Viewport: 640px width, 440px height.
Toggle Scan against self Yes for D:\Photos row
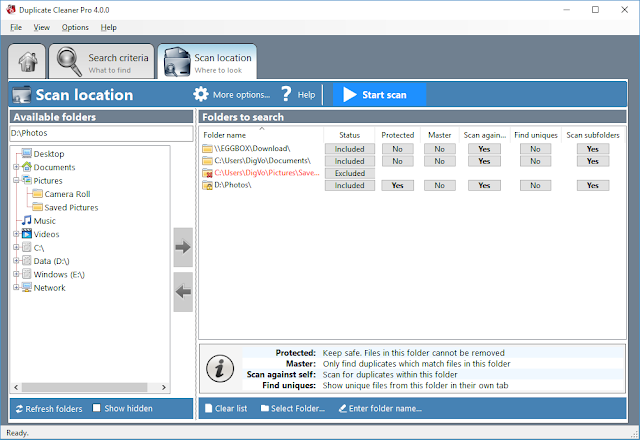[x=484, y=185]
